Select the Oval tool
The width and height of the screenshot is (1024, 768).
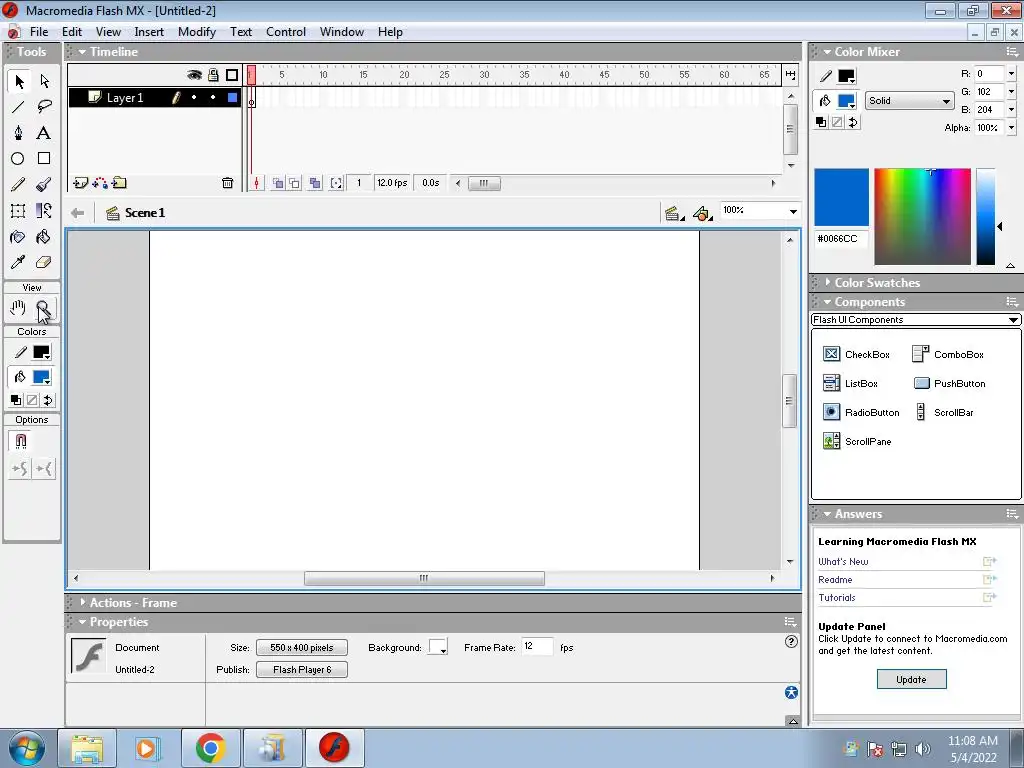pyautogui.click(x=18, y=159)
